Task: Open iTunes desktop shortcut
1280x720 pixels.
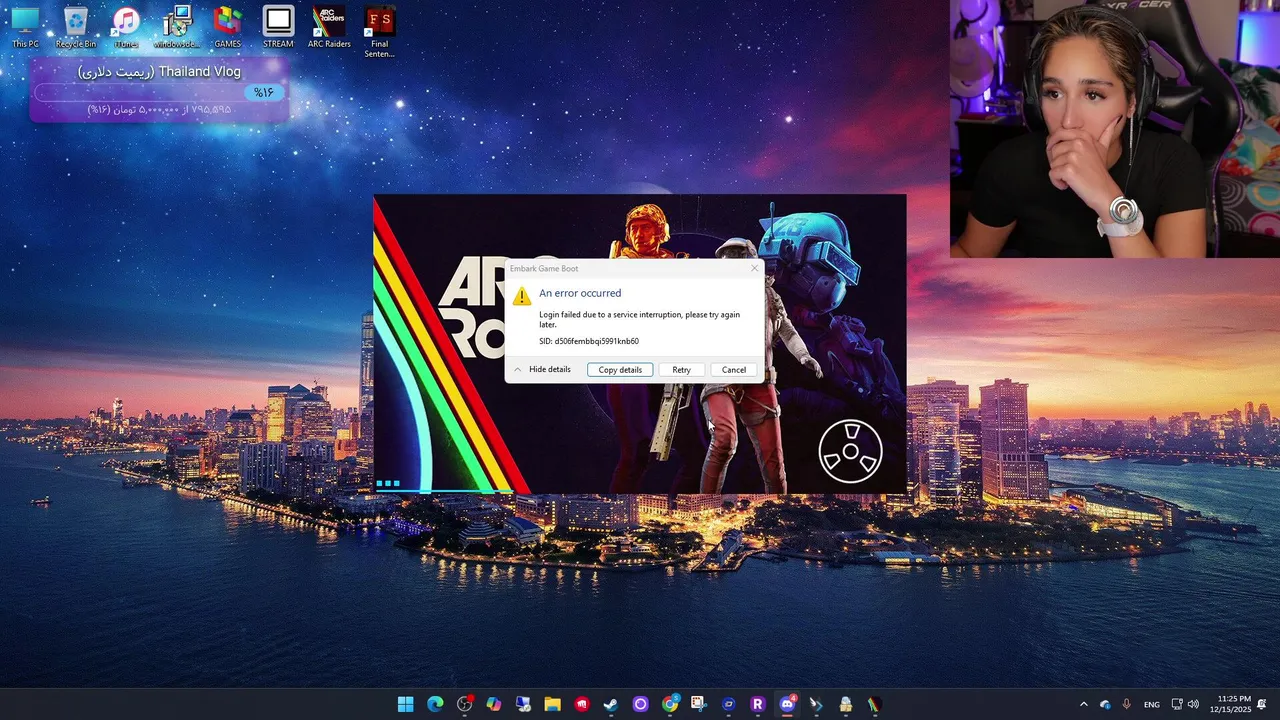Action: click(x=126, y=27)
